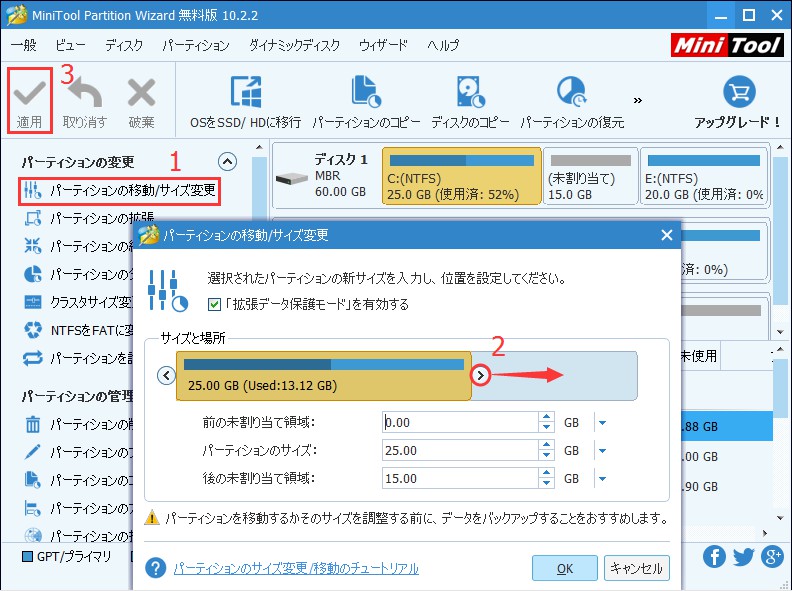
Task: Collapse the パーティションの変更 section
Action: (227, 162)
